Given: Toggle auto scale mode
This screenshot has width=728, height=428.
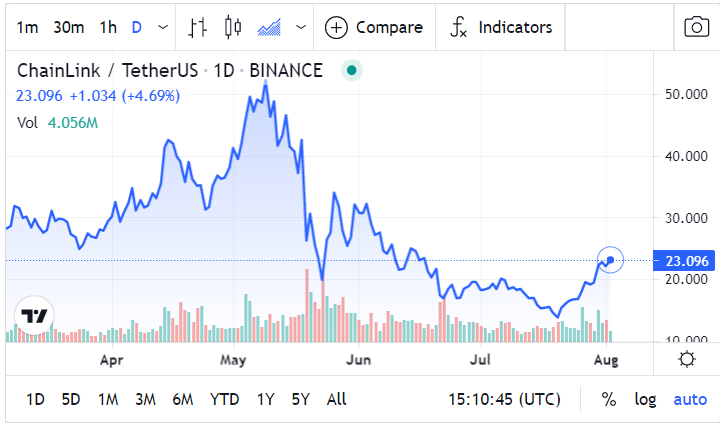Looking at the screenshot, I should [x=690, y=399].
